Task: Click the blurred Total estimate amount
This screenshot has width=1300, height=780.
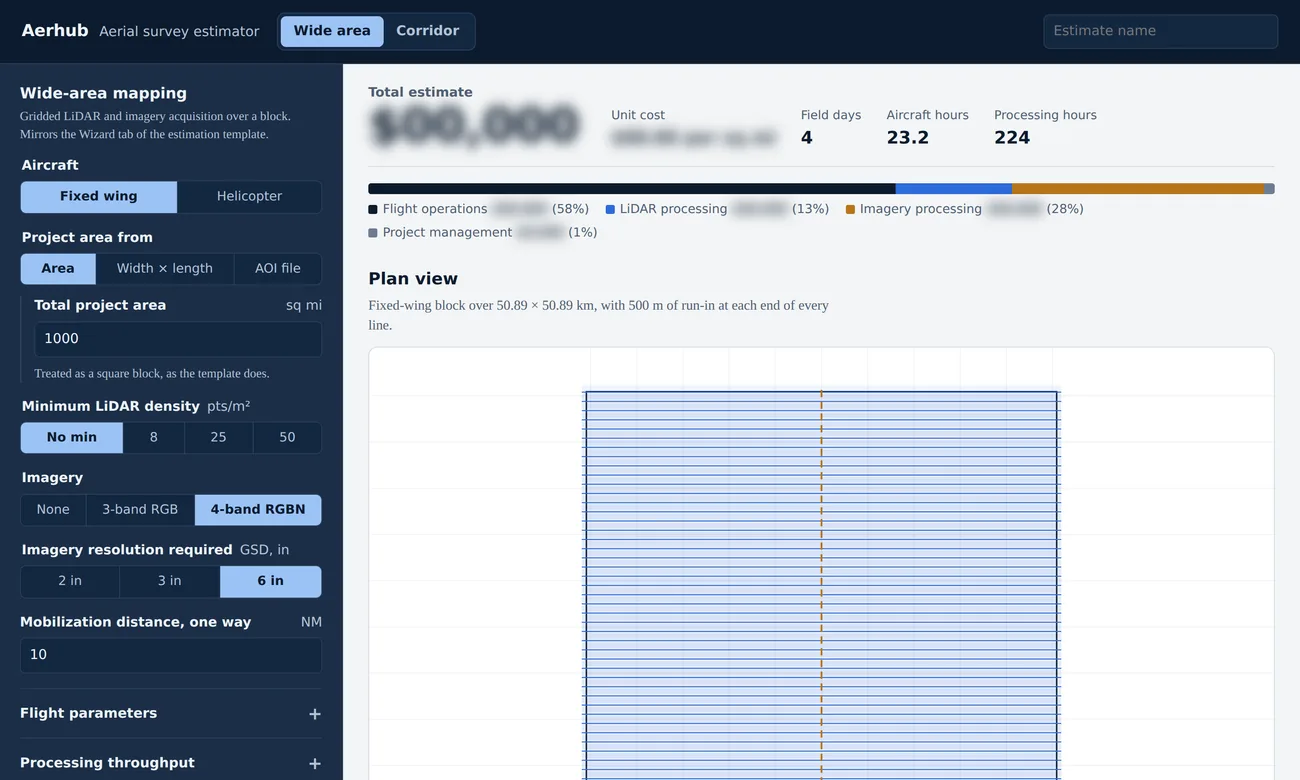Action: (x=475, y=127)
